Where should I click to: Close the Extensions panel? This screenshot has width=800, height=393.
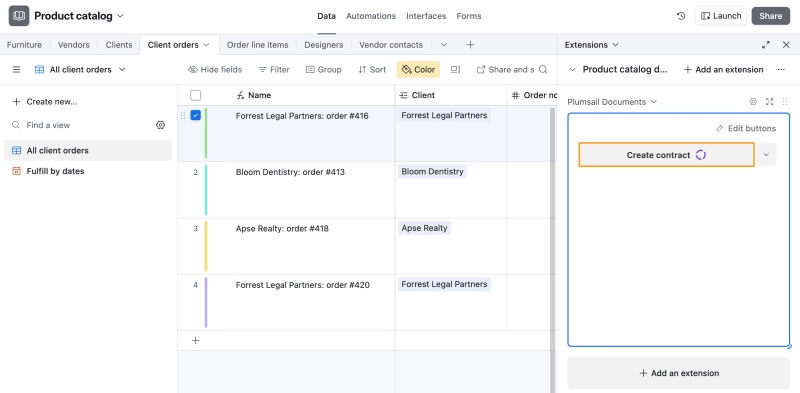(x=786, y=45)
